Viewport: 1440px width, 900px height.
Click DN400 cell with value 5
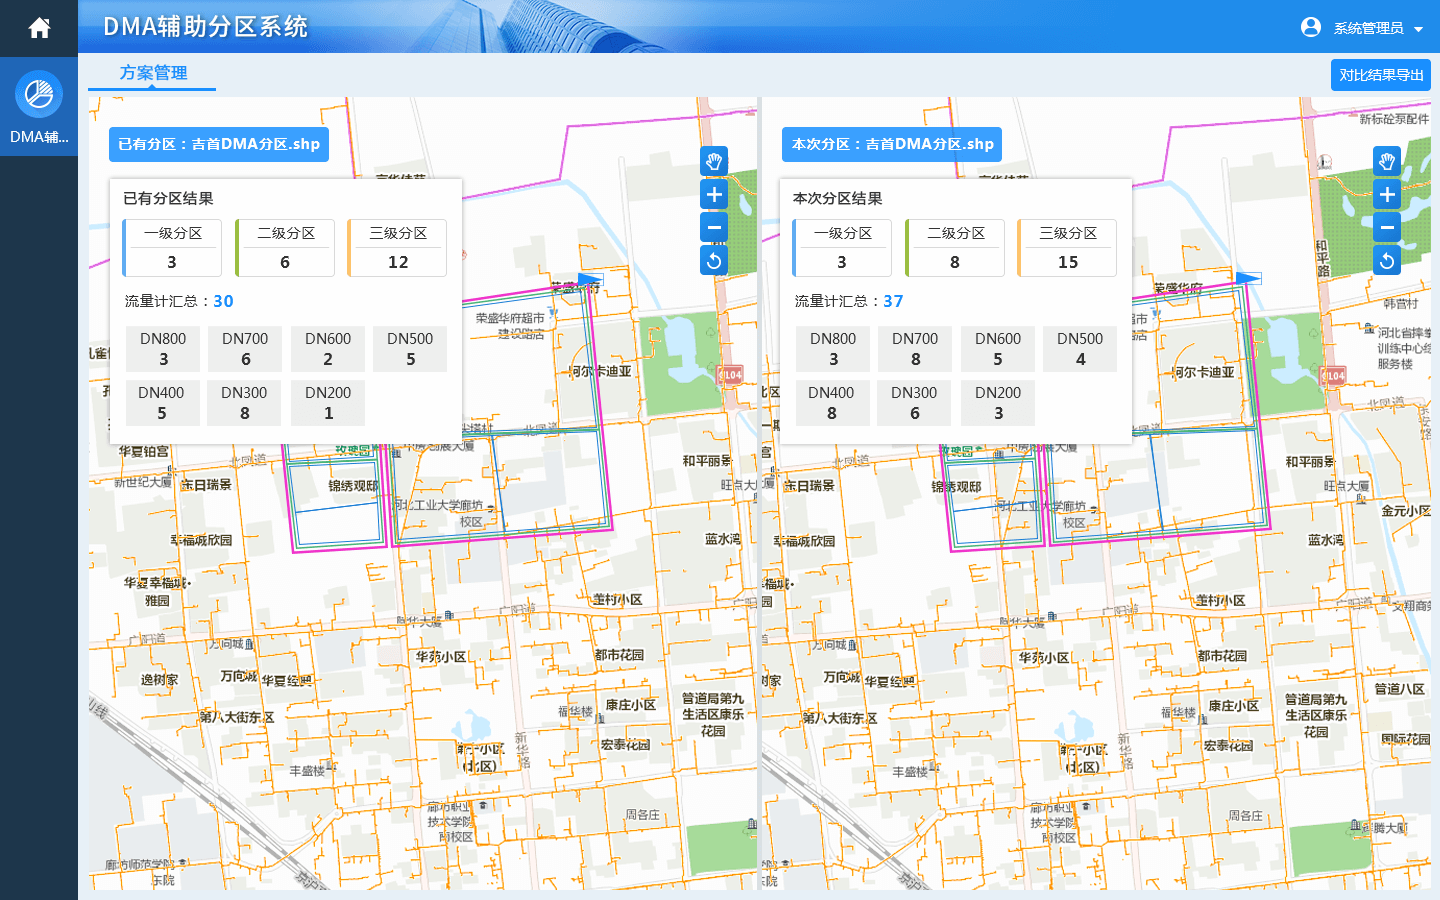point(163,403)
